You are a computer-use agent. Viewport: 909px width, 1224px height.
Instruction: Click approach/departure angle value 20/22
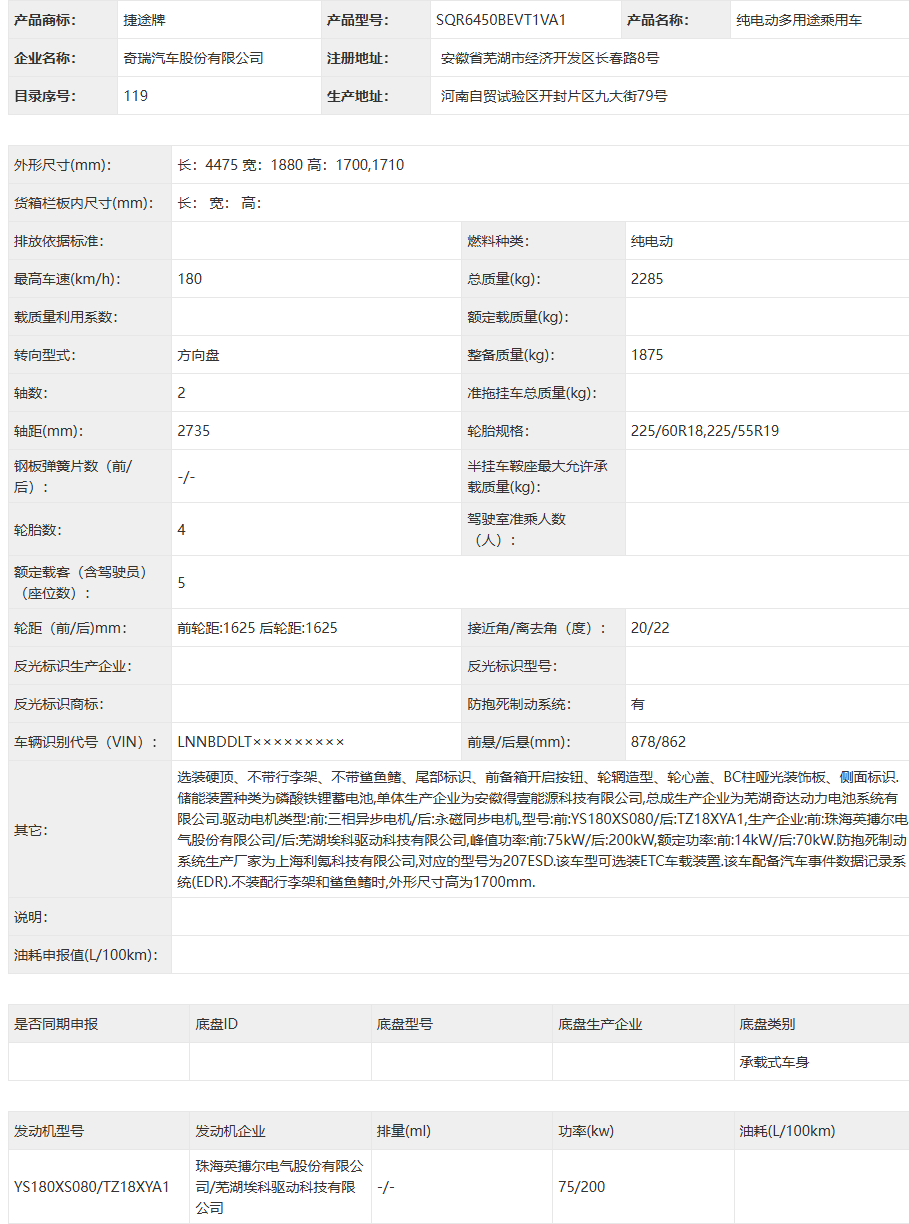click(650, 628)
